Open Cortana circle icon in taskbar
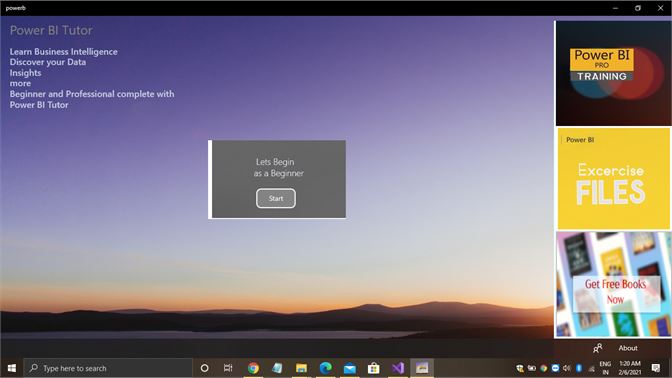Viewport: 672px width, 378px height. pos(204,368)
